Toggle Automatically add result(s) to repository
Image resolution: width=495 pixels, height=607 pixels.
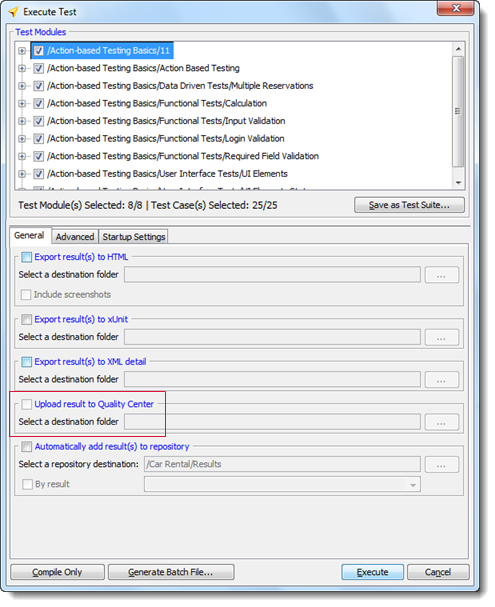coord(26,447)
